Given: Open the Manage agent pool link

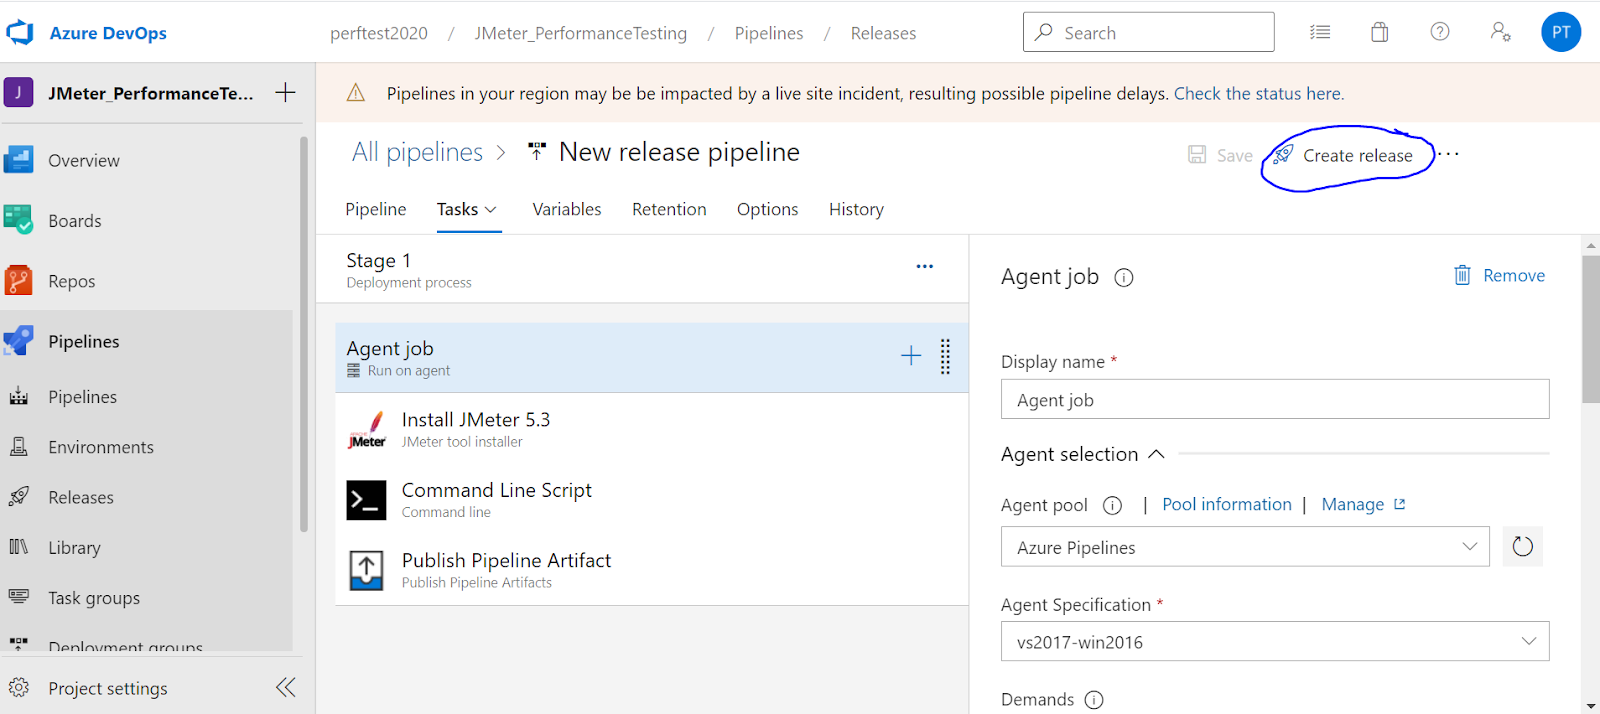Looking at the screenshot, I should pyautogui.click(x=1363, y=504).
